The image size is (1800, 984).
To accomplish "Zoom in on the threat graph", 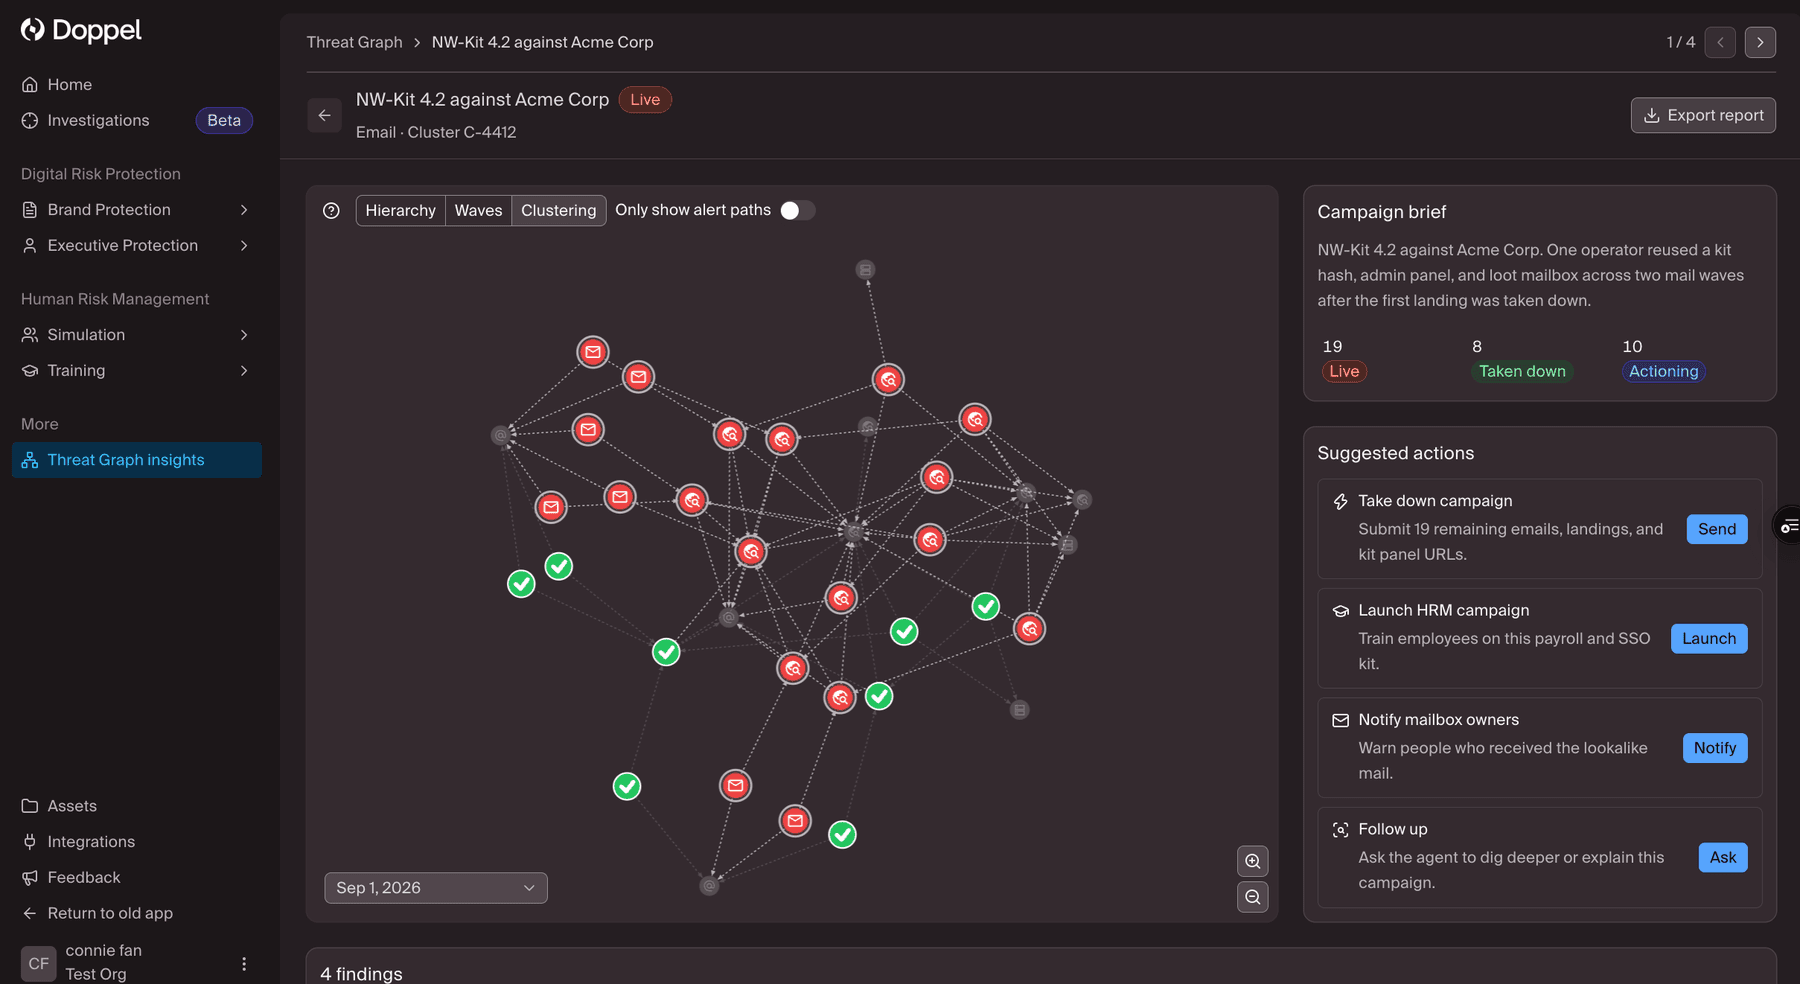I will (x=1253, y=861).
